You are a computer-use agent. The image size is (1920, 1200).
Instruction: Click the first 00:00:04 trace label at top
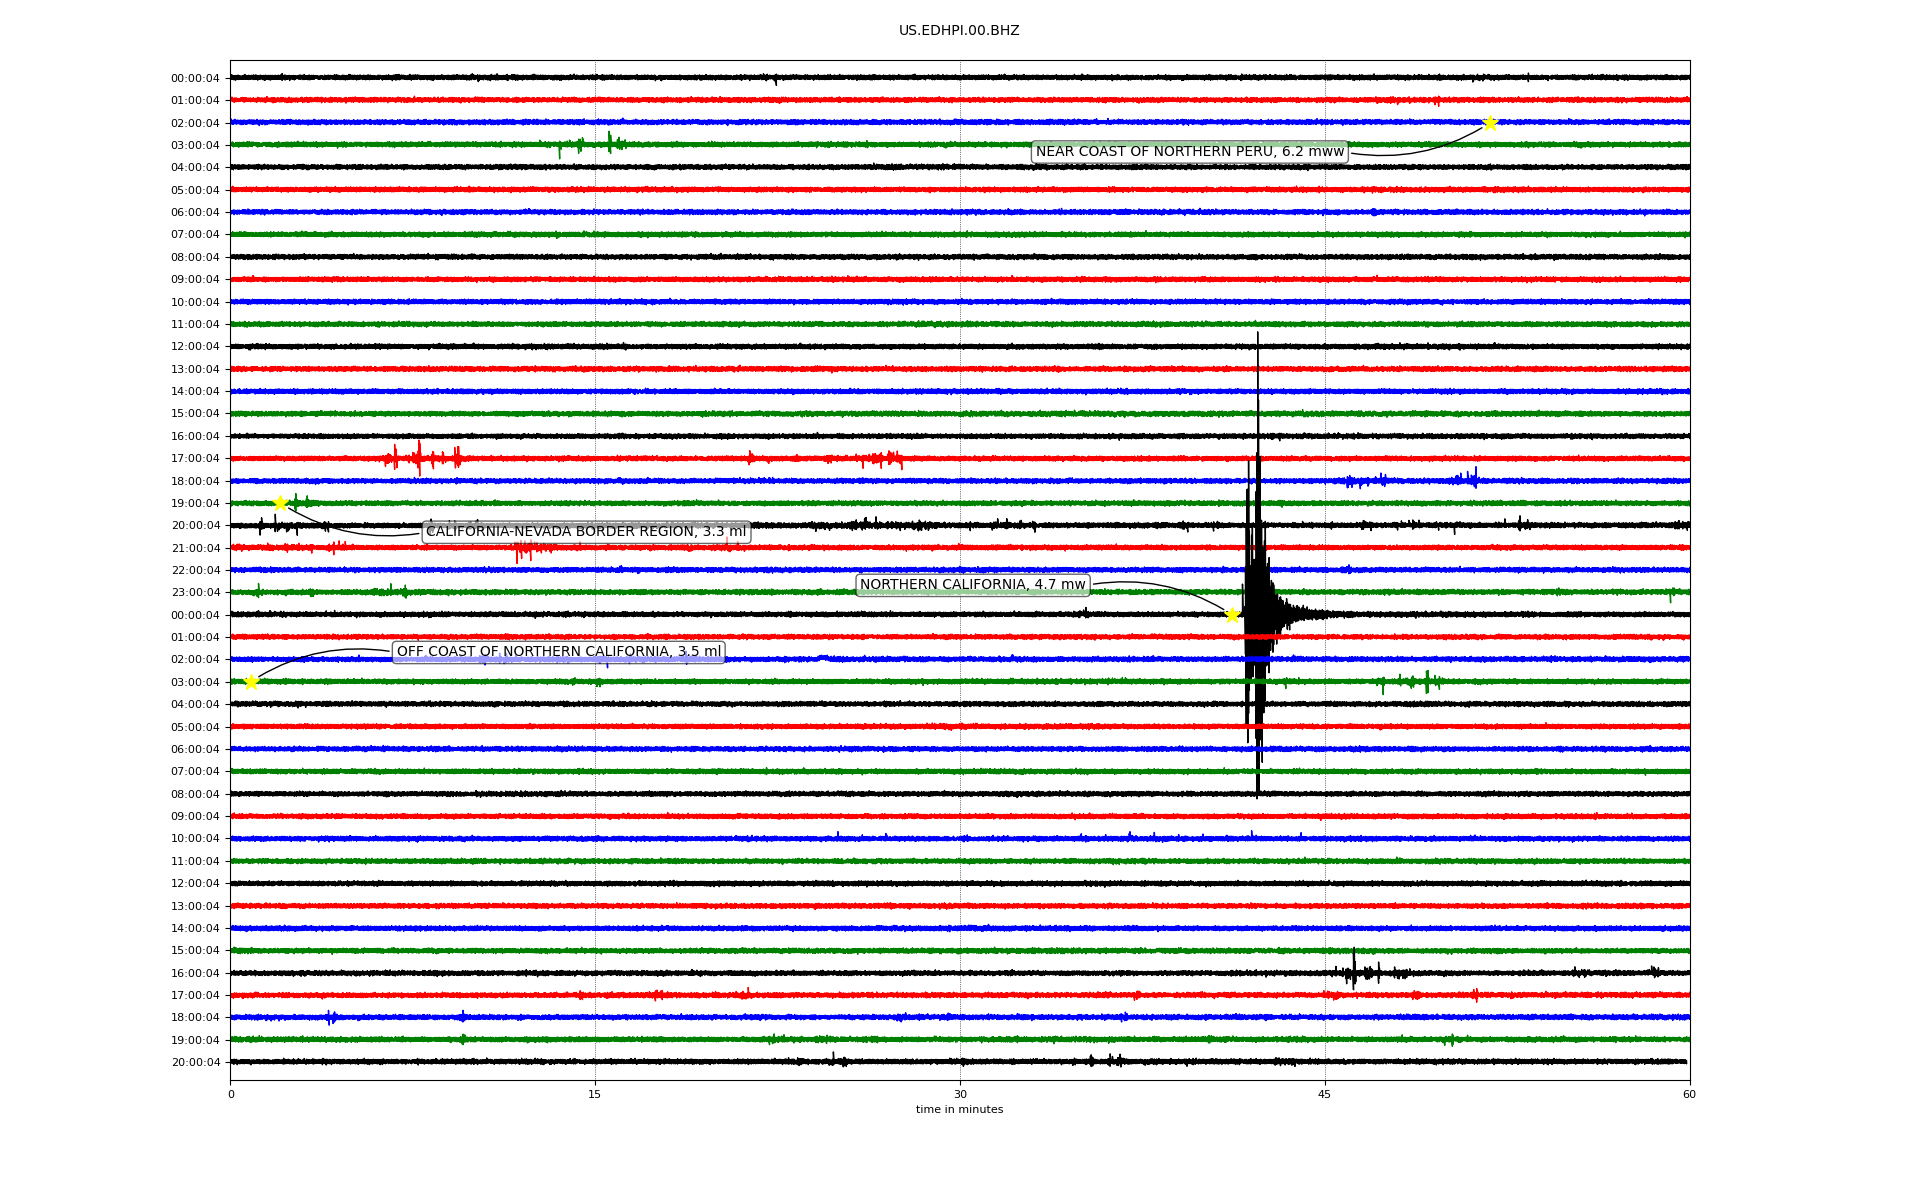coord(195,78)
